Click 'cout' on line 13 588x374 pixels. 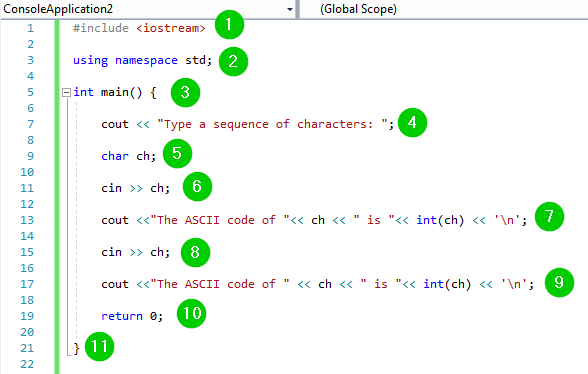(115, 220)
